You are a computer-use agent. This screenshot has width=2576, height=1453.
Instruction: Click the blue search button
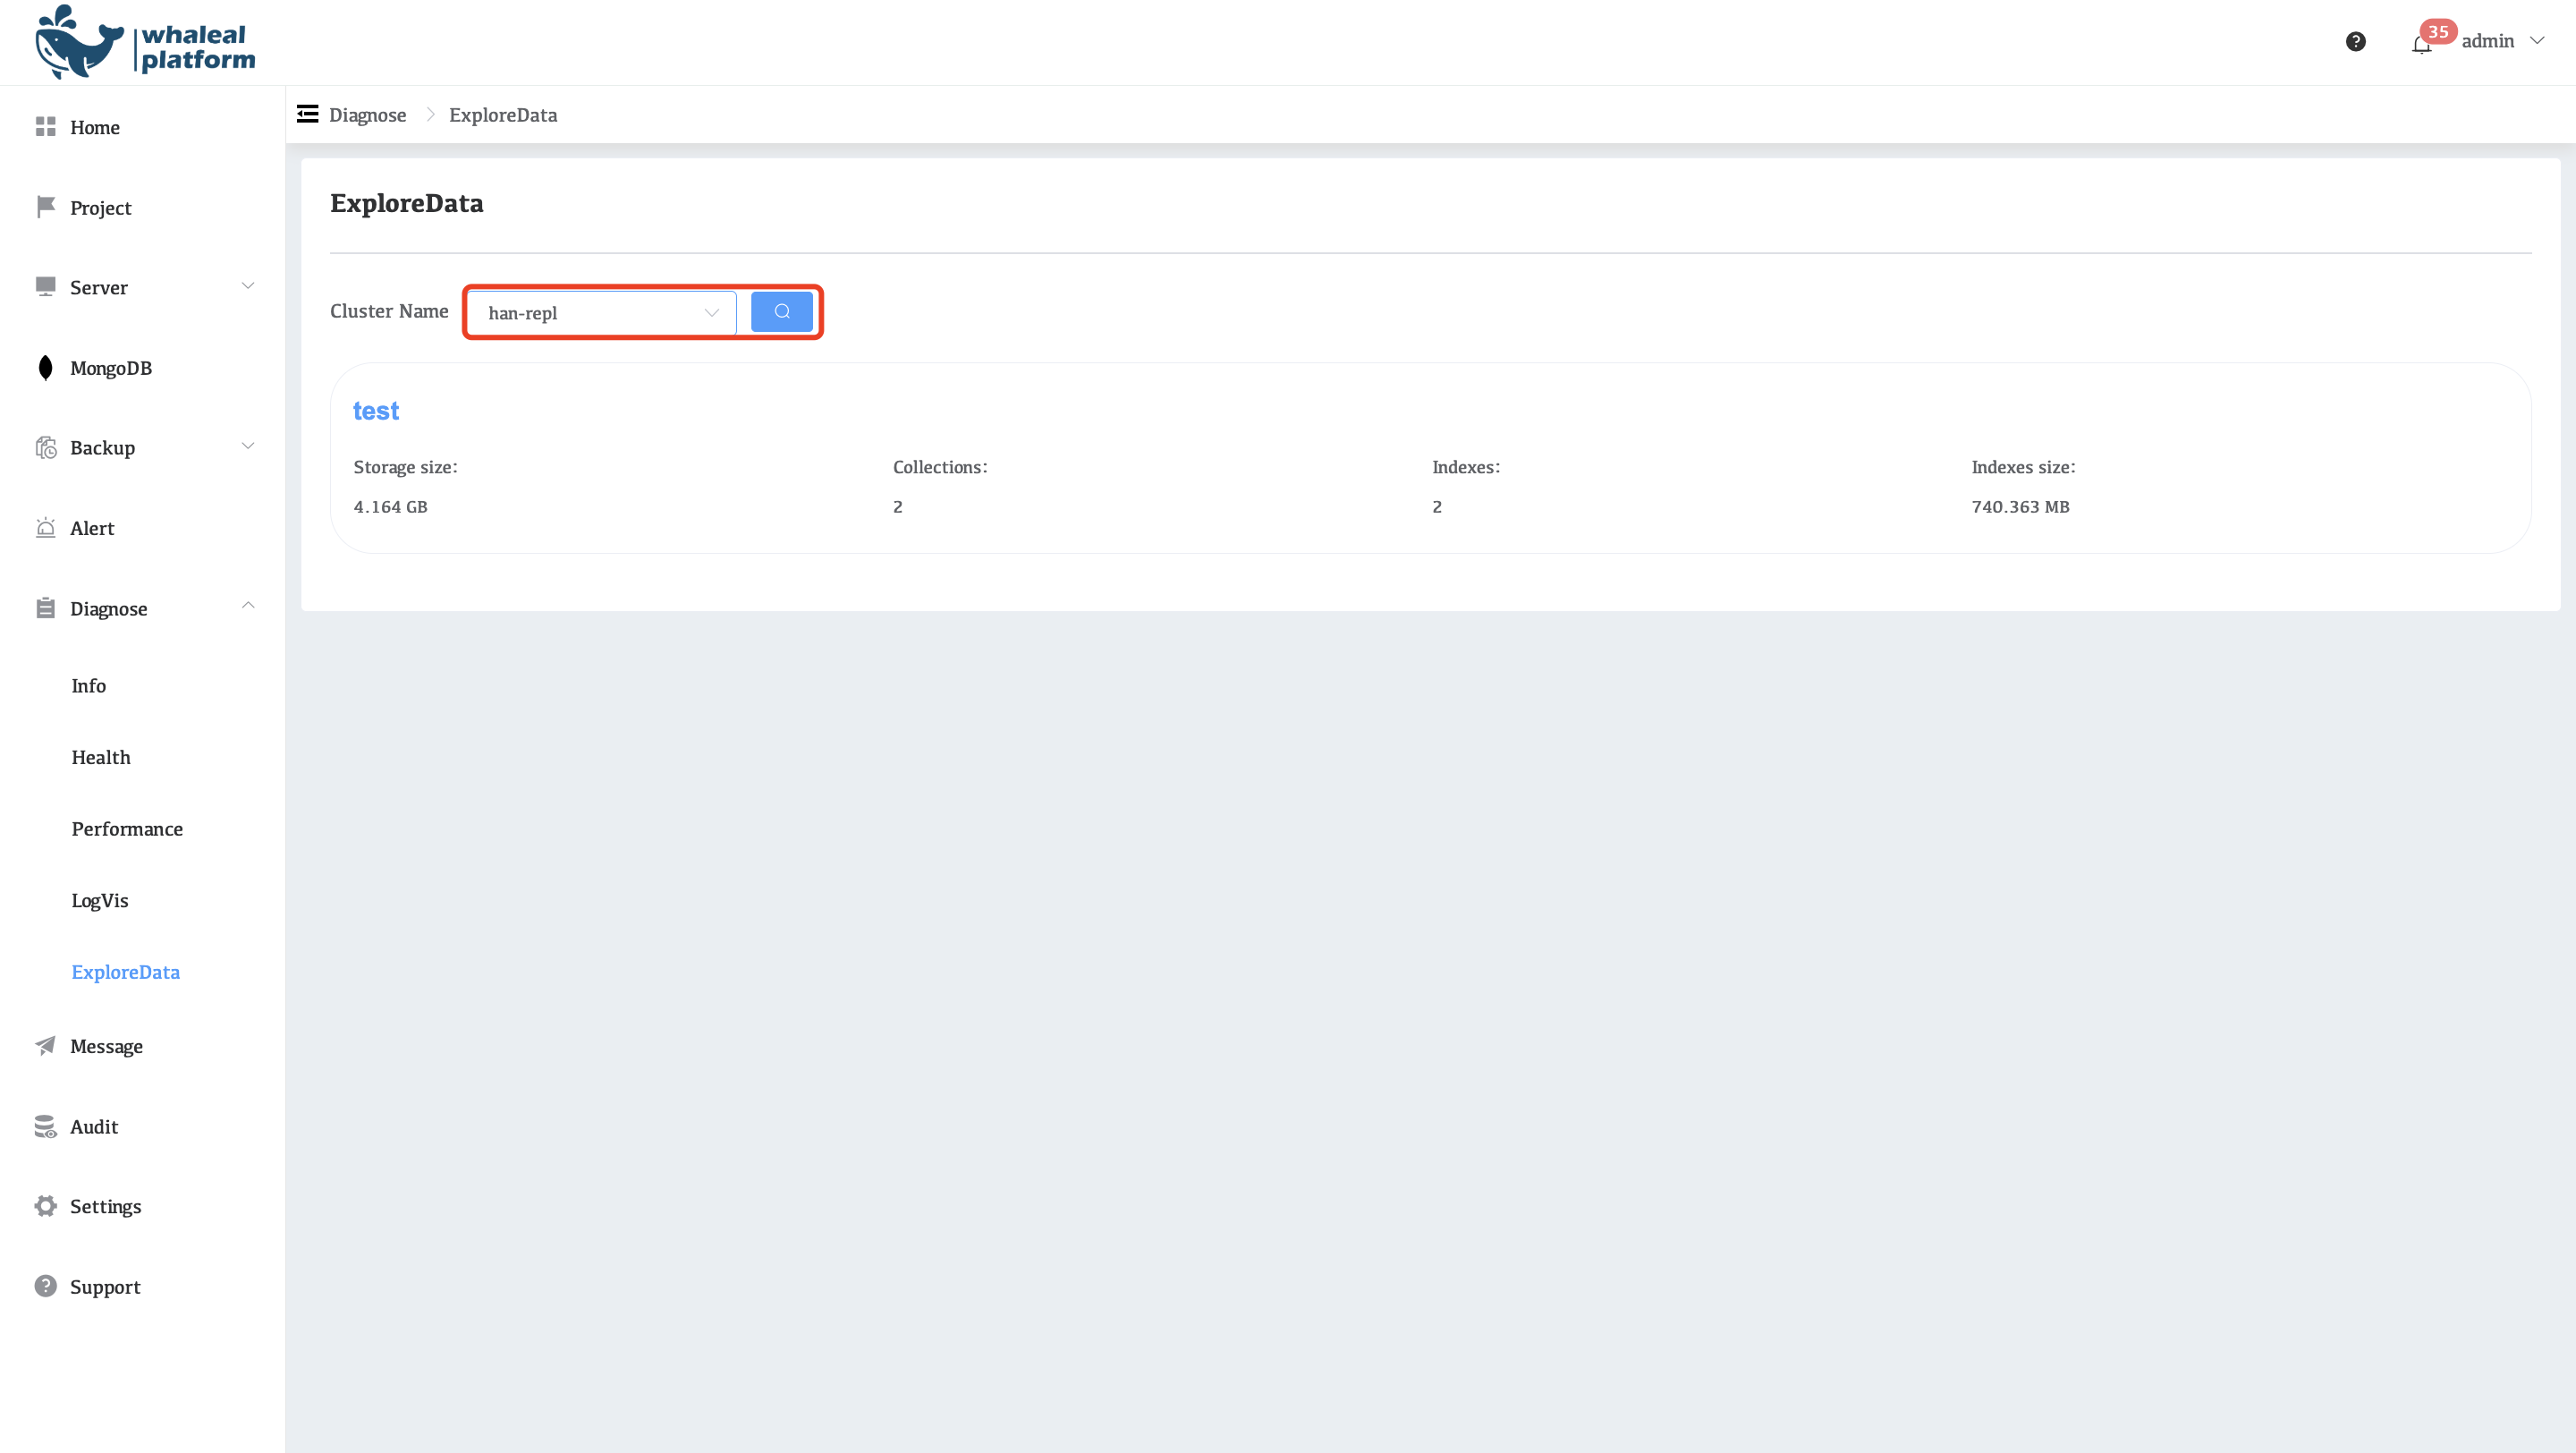pos(781,312)
